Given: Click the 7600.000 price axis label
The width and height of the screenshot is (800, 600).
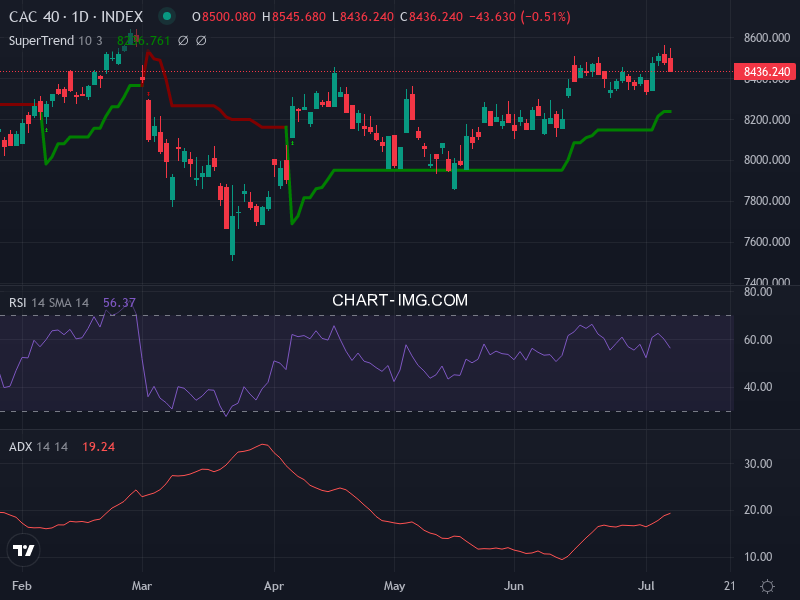Looking at the screenshot, I should click(767, 241).
